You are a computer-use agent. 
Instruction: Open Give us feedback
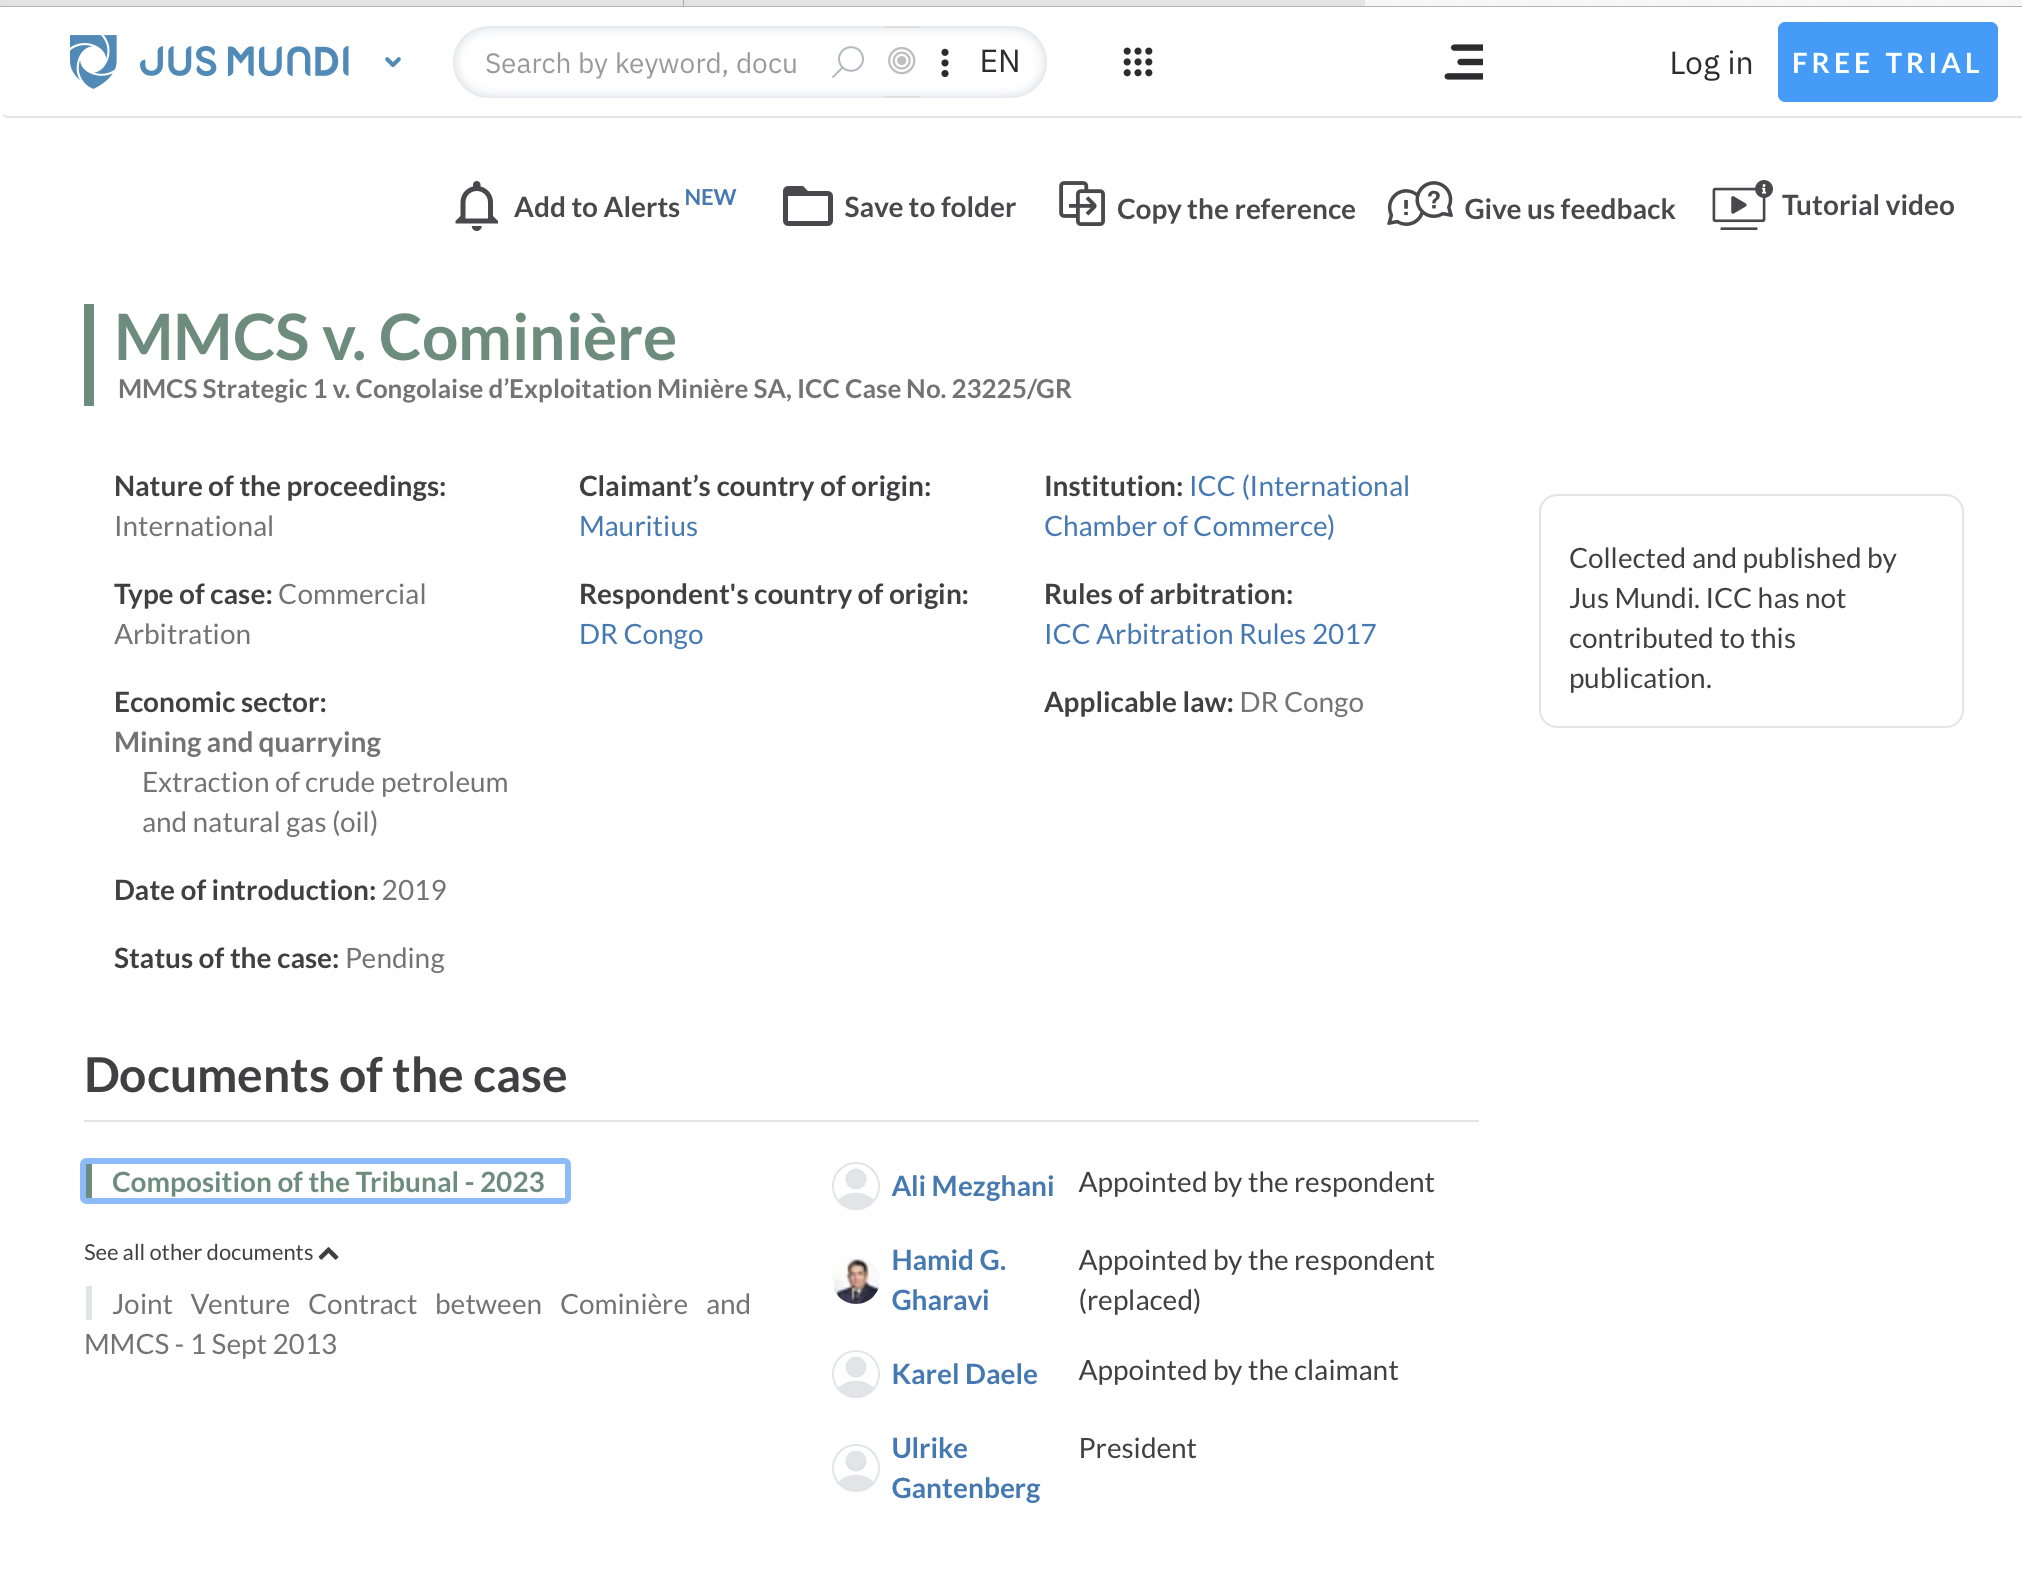(1569, 209)
